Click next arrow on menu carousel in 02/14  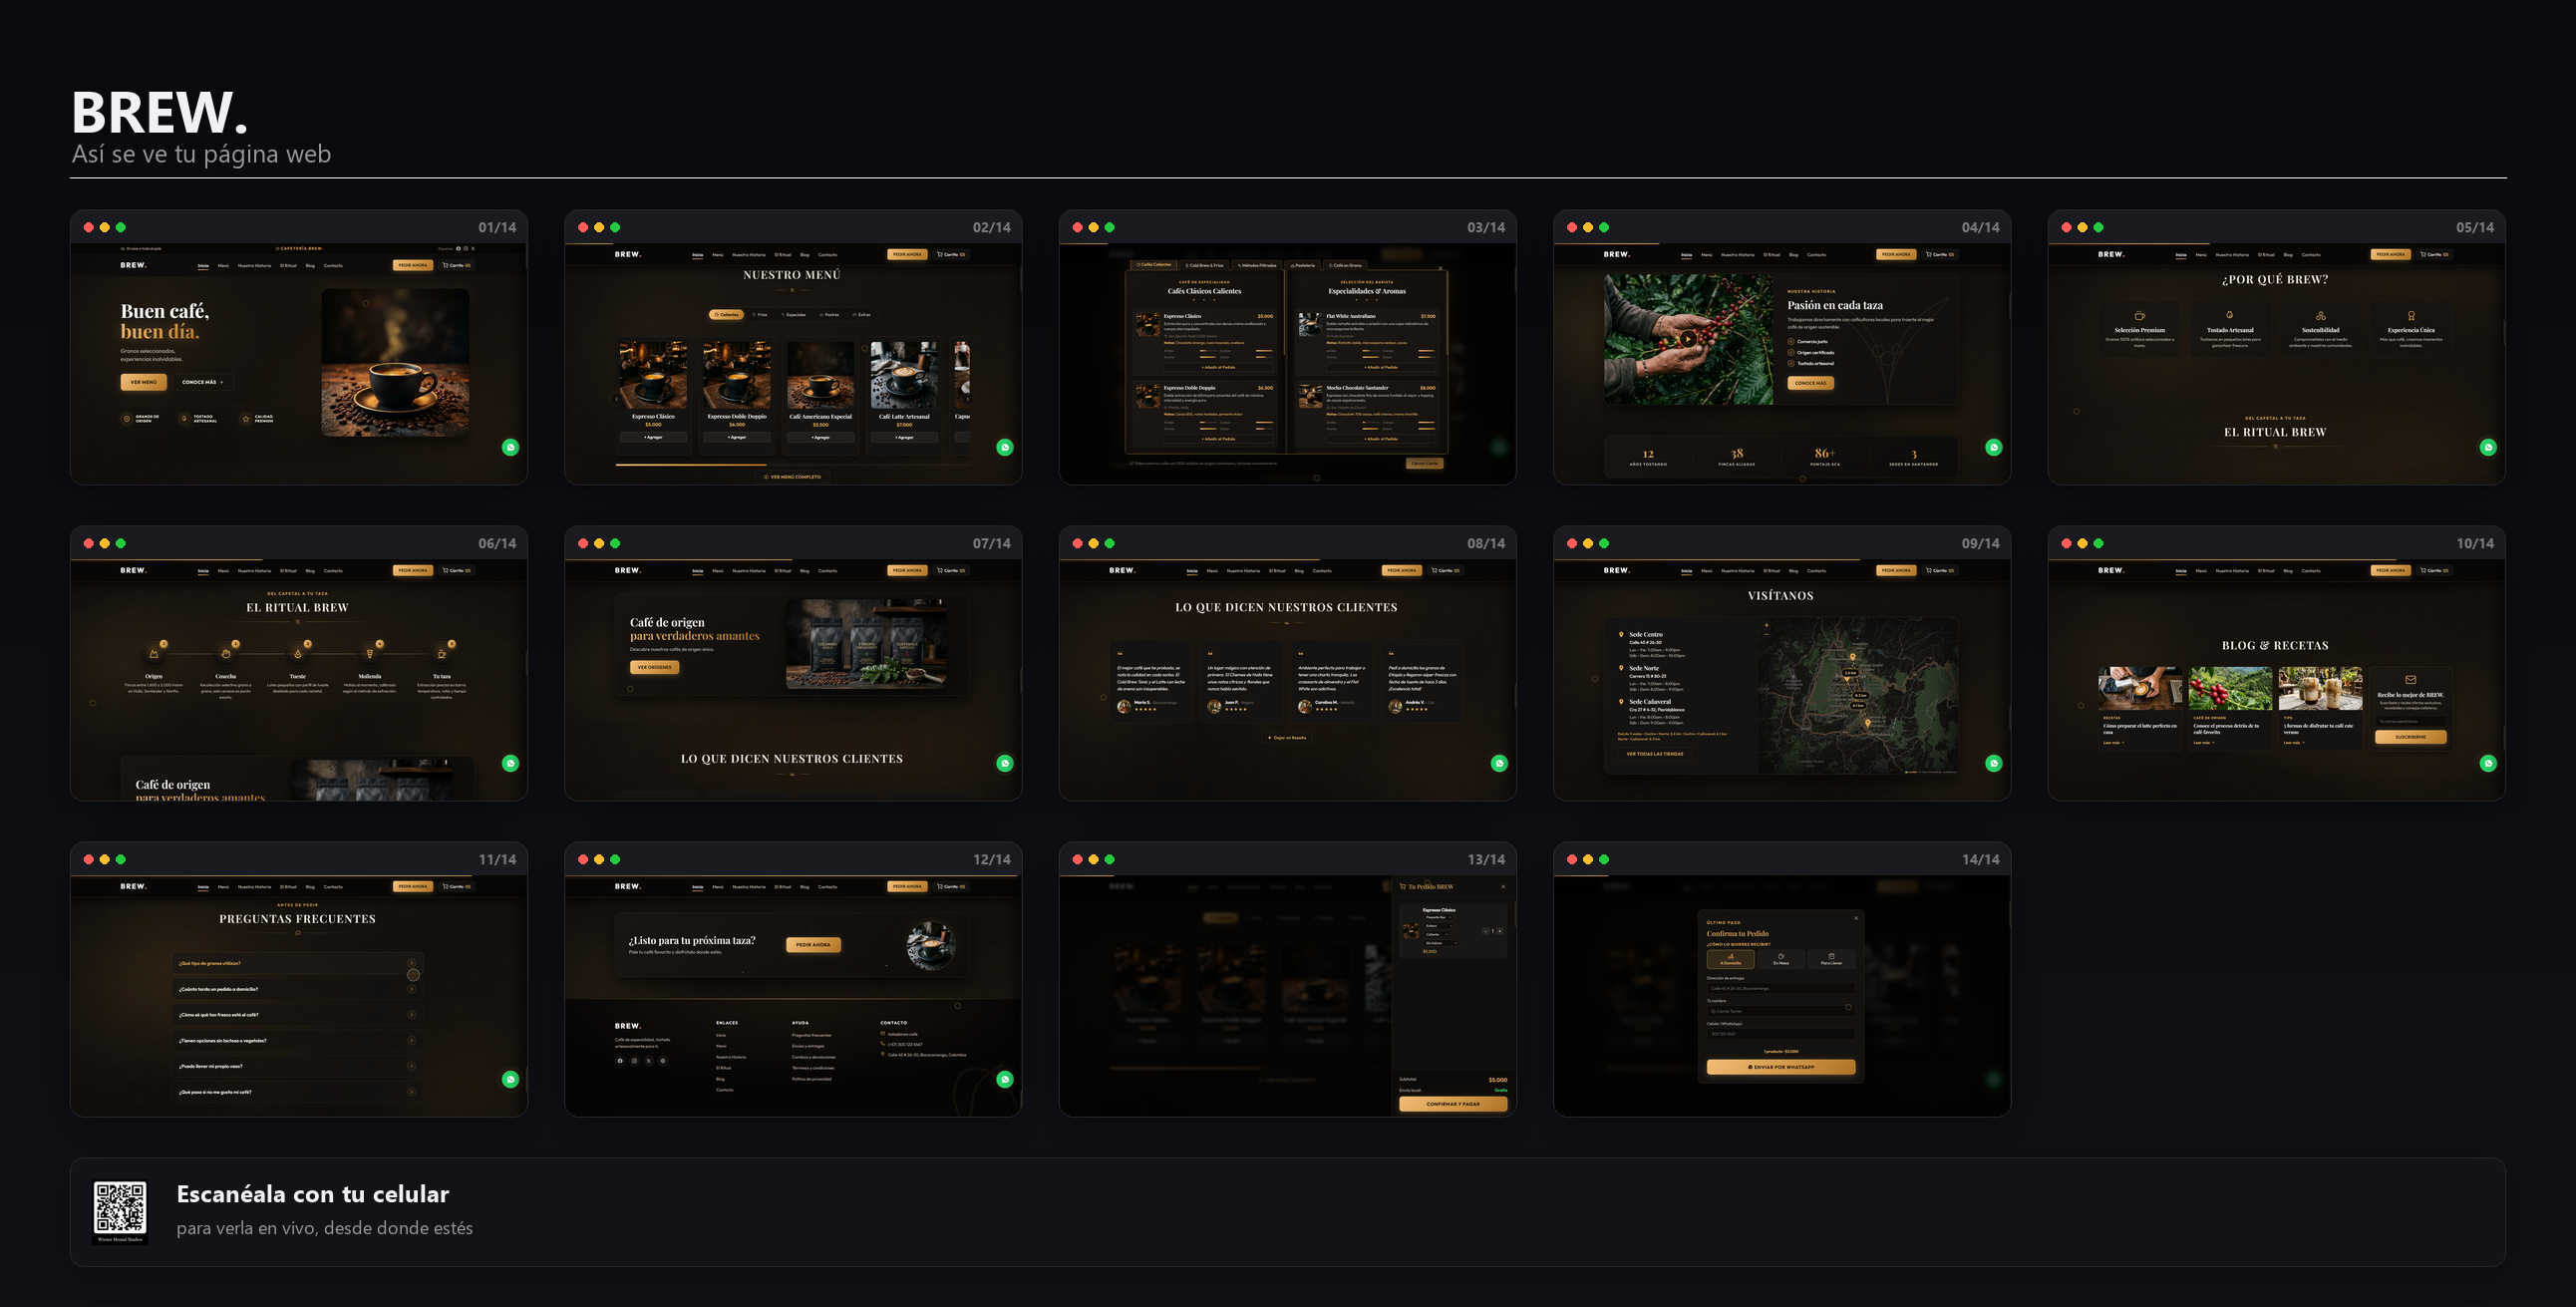[x=967, y=398]
